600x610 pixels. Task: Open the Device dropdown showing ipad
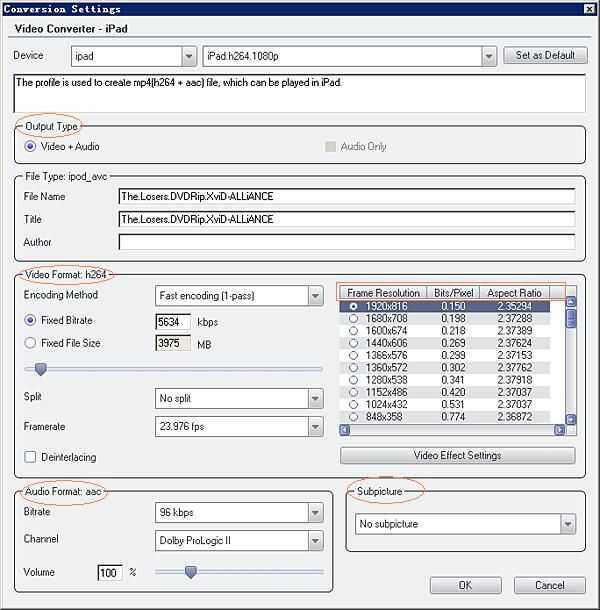point(133,56)
